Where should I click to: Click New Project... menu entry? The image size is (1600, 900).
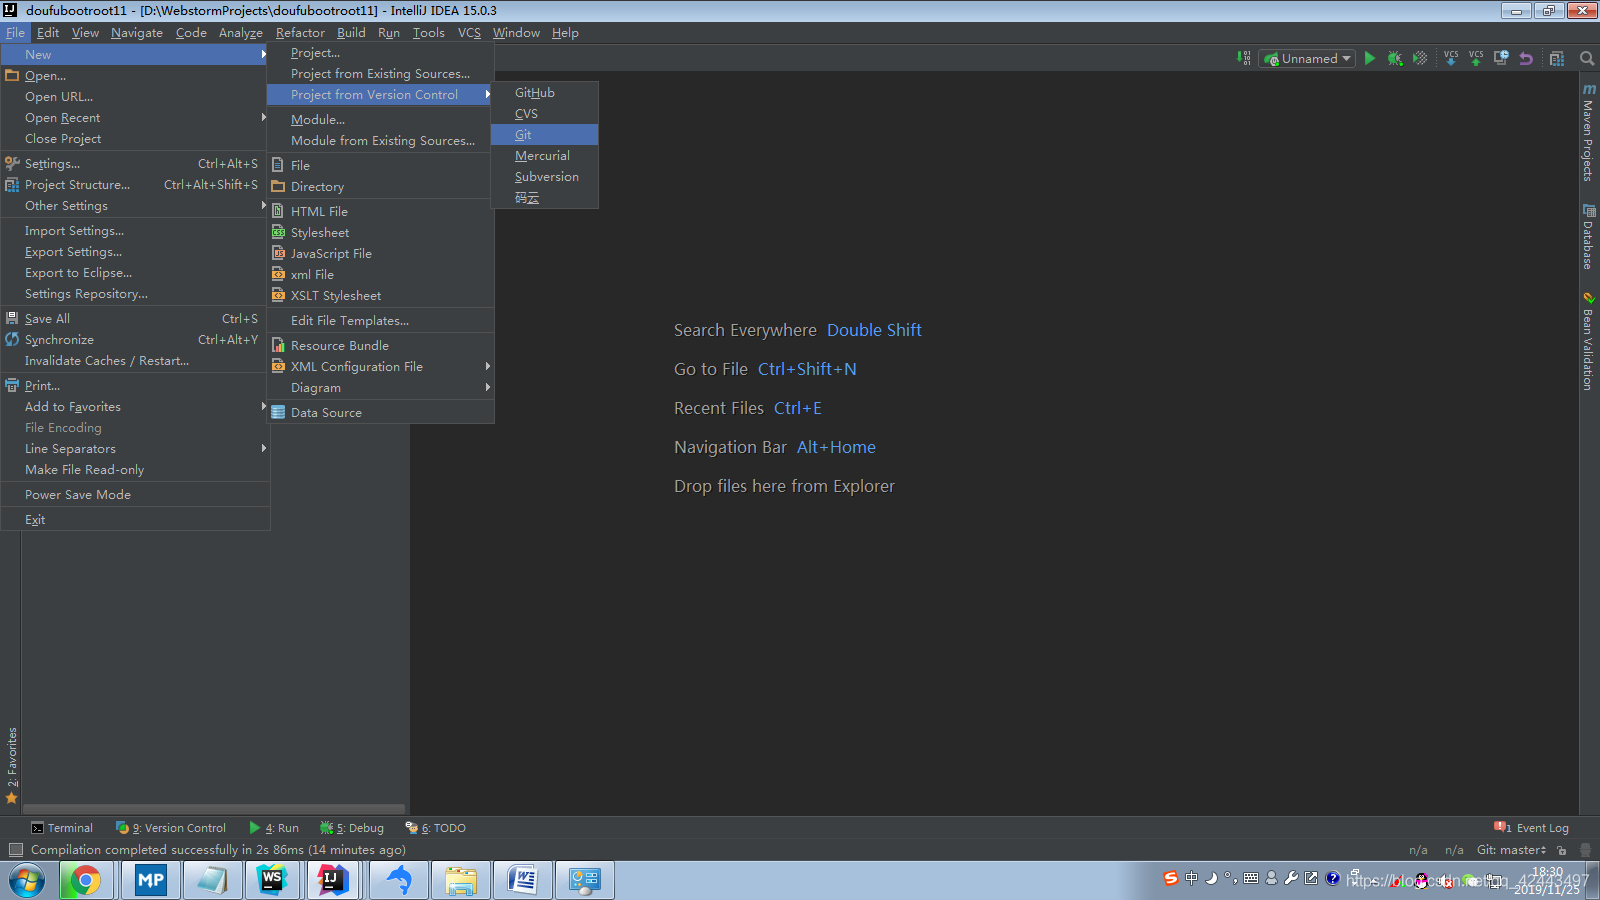click(381, 53)
